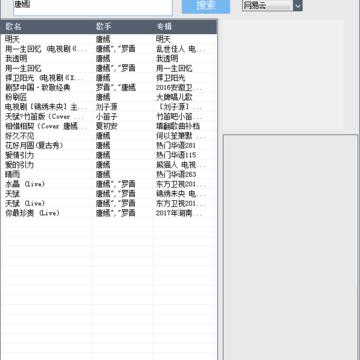Select the song 粉刷匠
The image size is (360, 360).
[16, 97]
